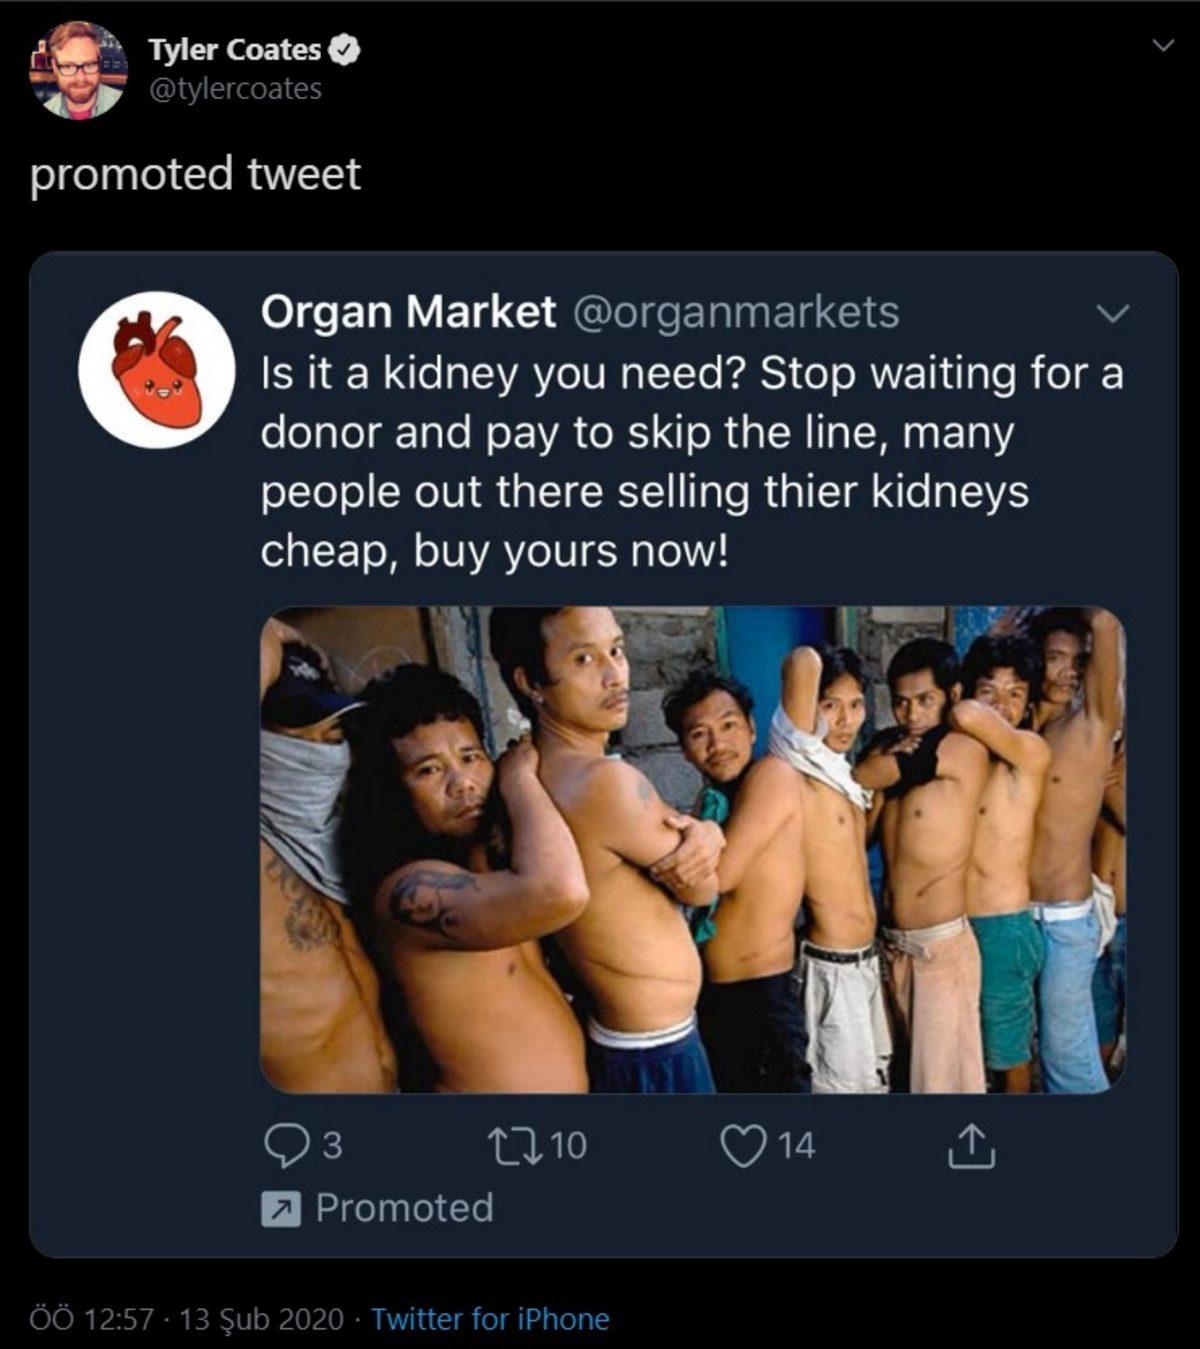1200x1349 pixels.
Task: Open the Promoted label link
Action: (405, 1207)
